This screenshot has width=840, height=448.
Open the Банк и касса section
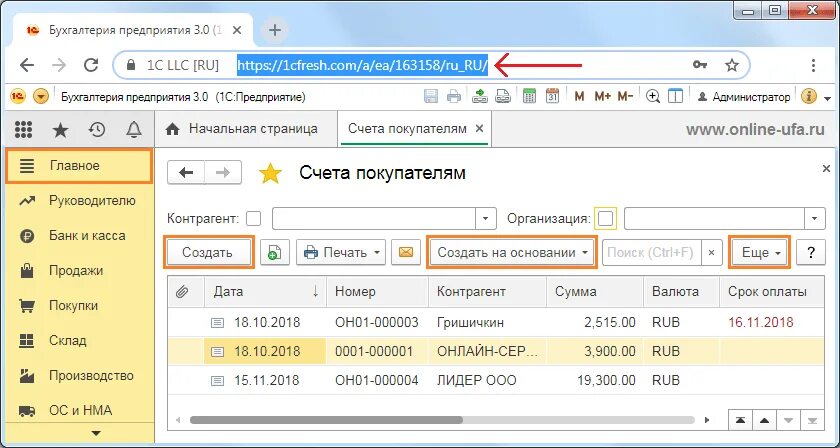[x=79, y=236]
